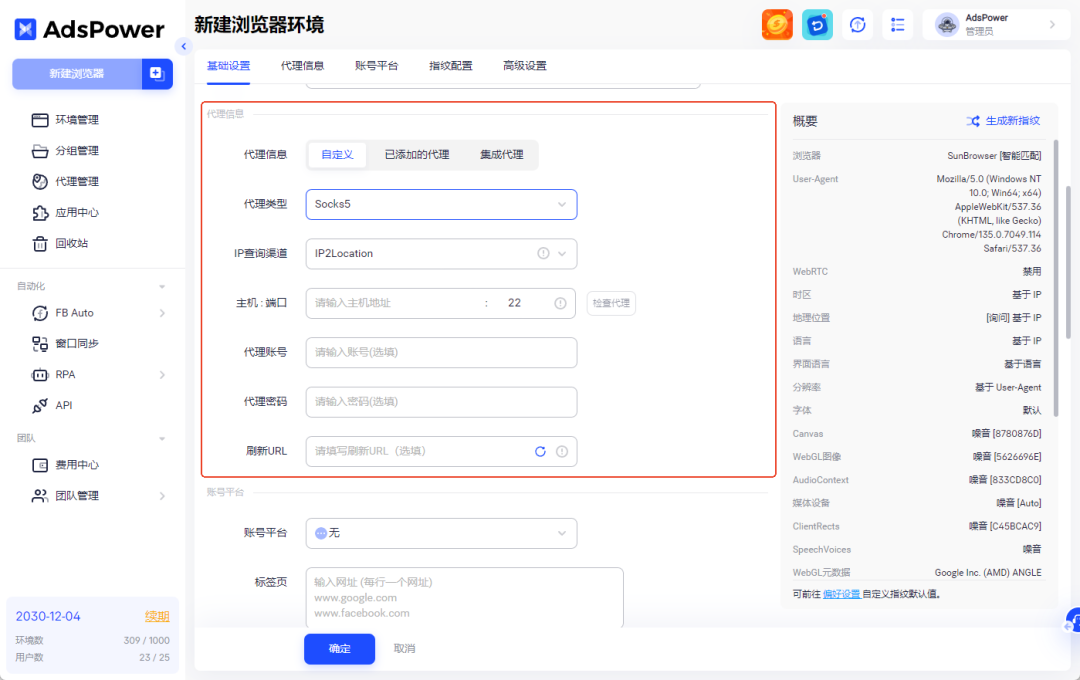Switch to the 集成代理 proxy option

point(501,155)
